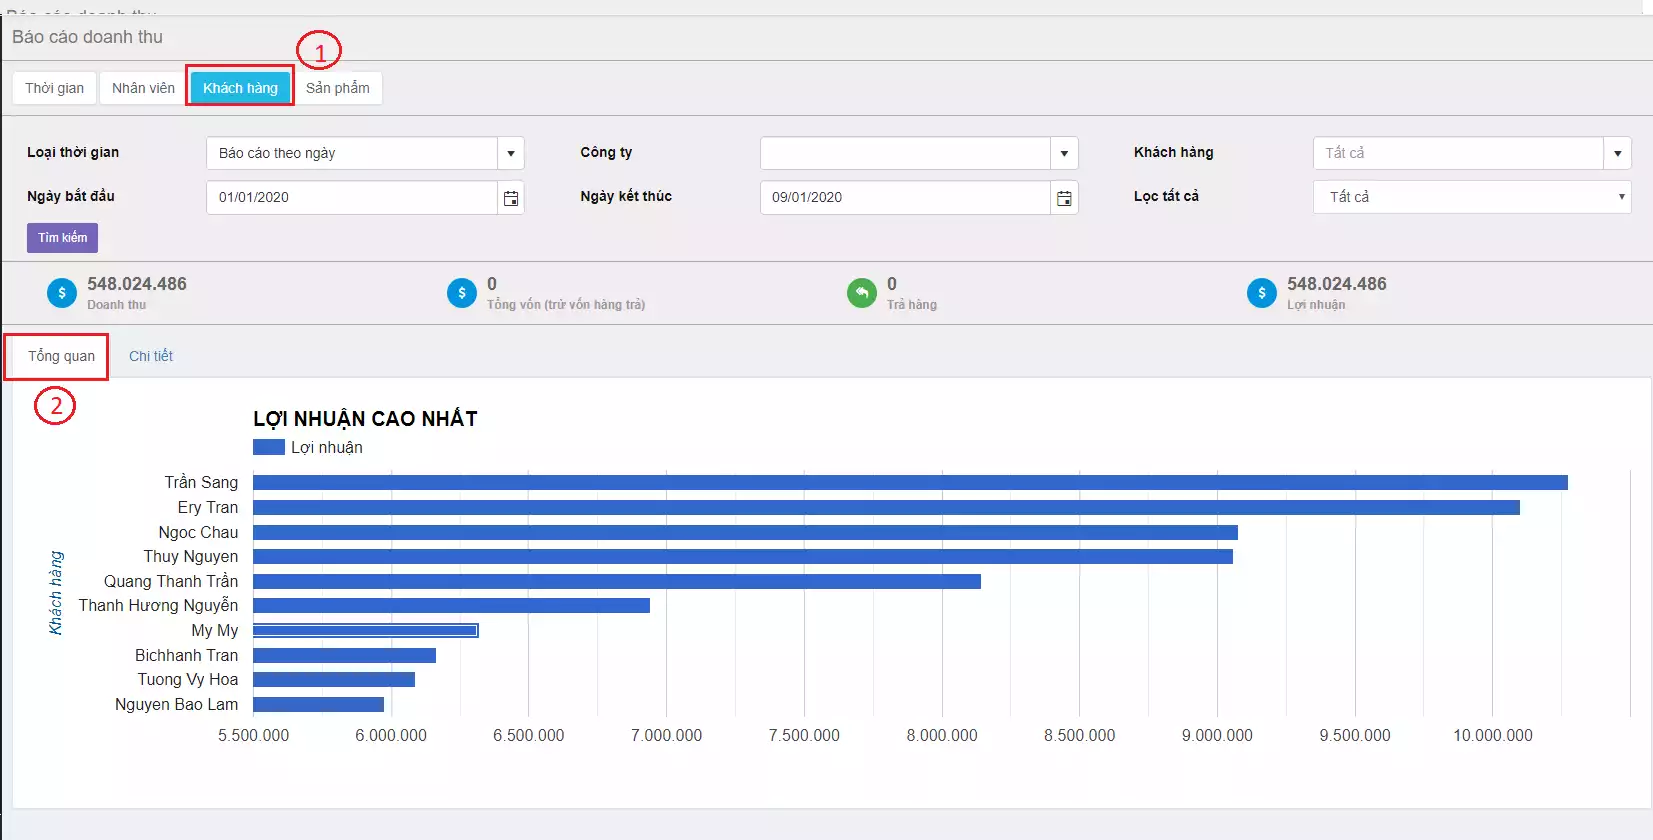Click the Lợi nhuận dollar icon
Screen dimensions: 1653x840
coord(1262,293)
